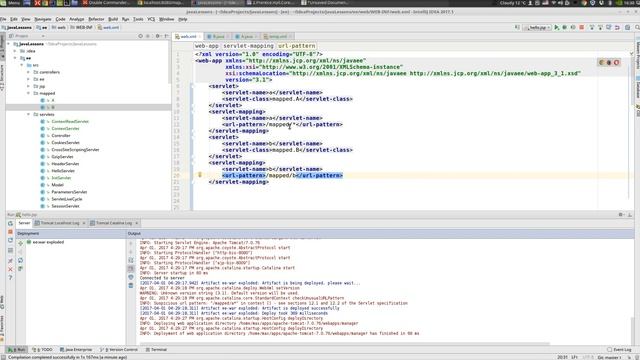Open the Refactor menu
640x360 pixels.
(96, 19)
